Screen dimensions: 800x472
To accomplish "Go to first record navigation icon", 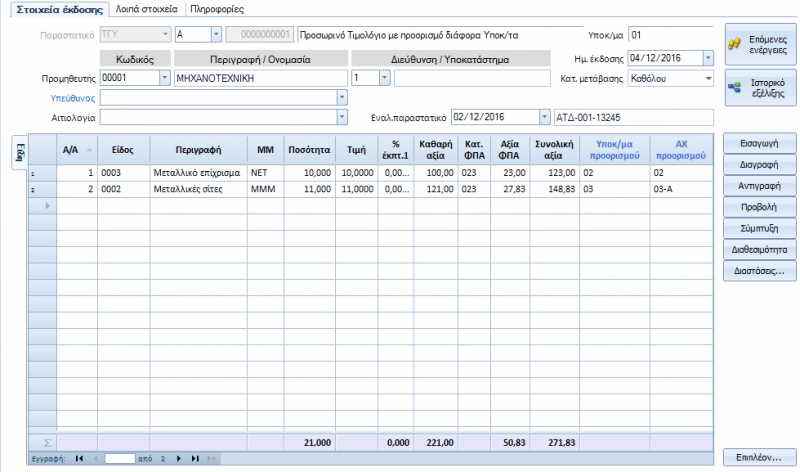I will (x=79, y=458).
